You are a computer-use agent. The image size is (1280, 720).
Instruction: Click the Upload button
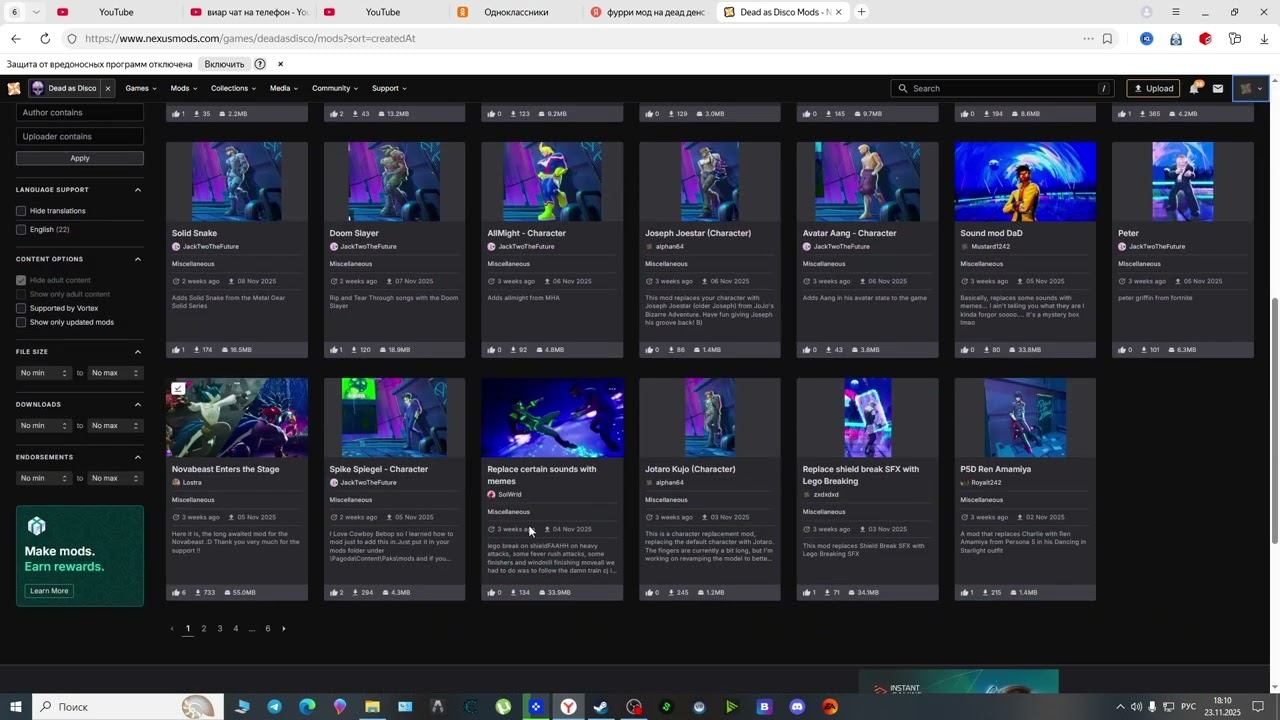[x=1154, y=88]
